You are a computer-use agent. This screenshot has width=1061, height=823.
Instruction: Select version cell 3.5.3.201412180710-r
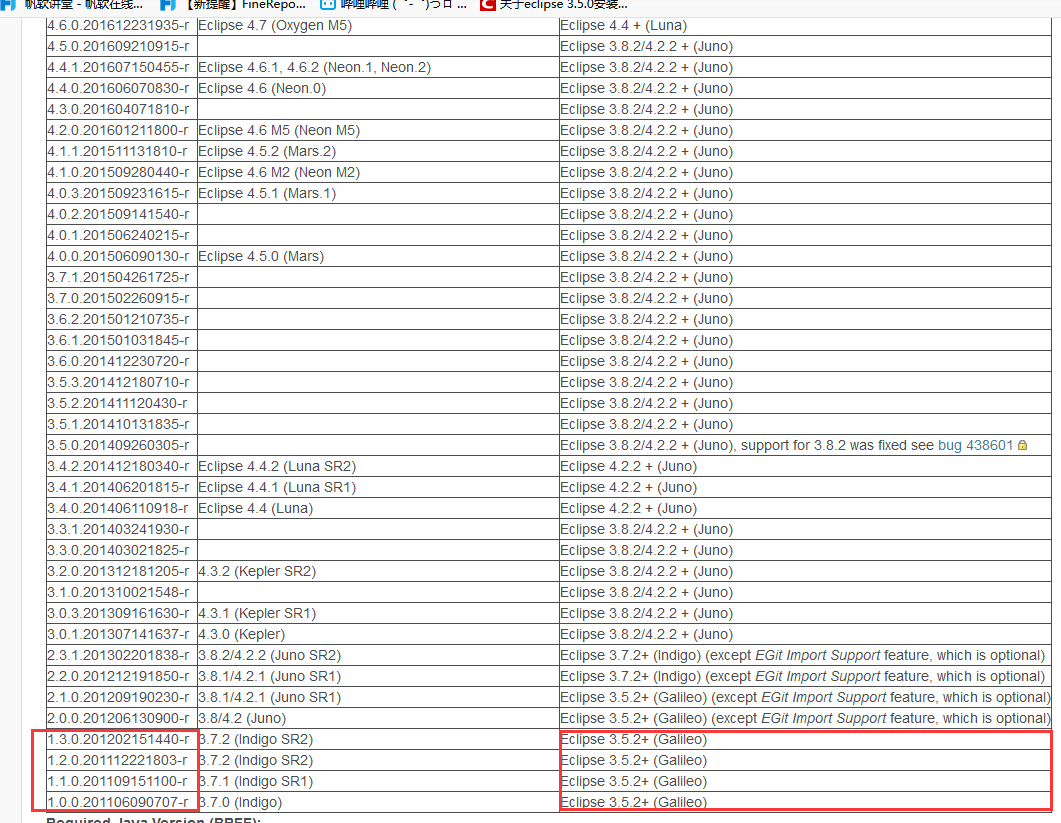[122, 382]
